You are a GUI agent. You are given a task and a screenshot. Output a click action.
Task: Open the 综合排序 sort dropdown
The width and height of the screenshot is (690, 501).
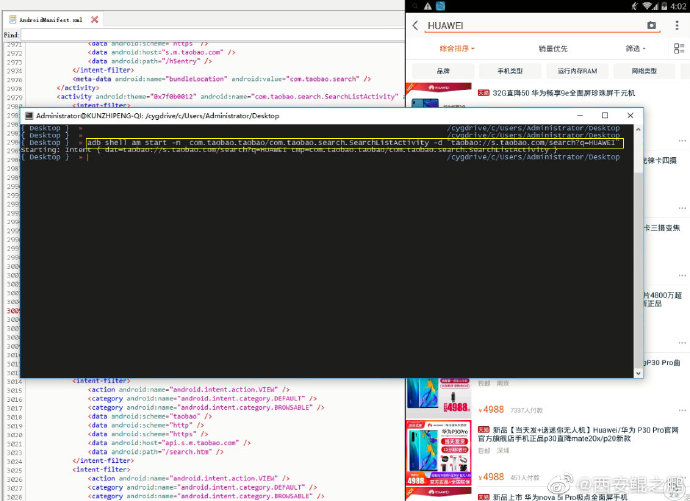[x=457, y=48]
